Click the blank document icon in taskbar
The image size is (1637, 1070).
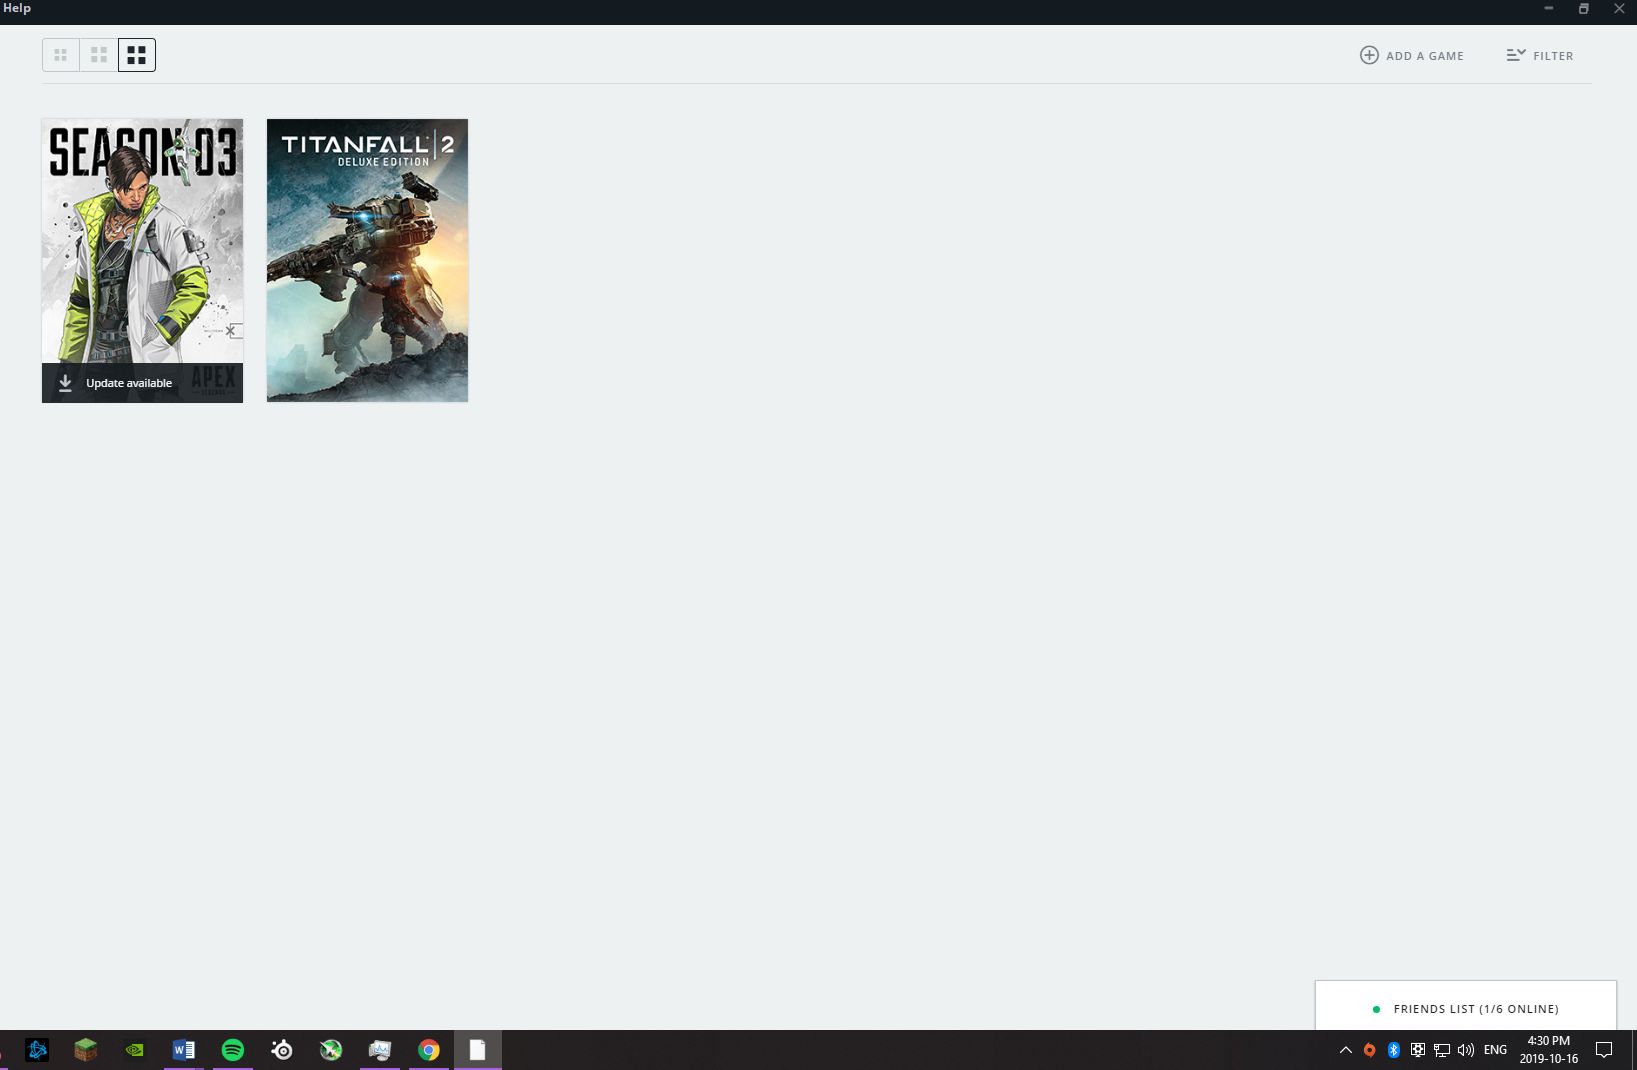click(x=478, y=1050)
